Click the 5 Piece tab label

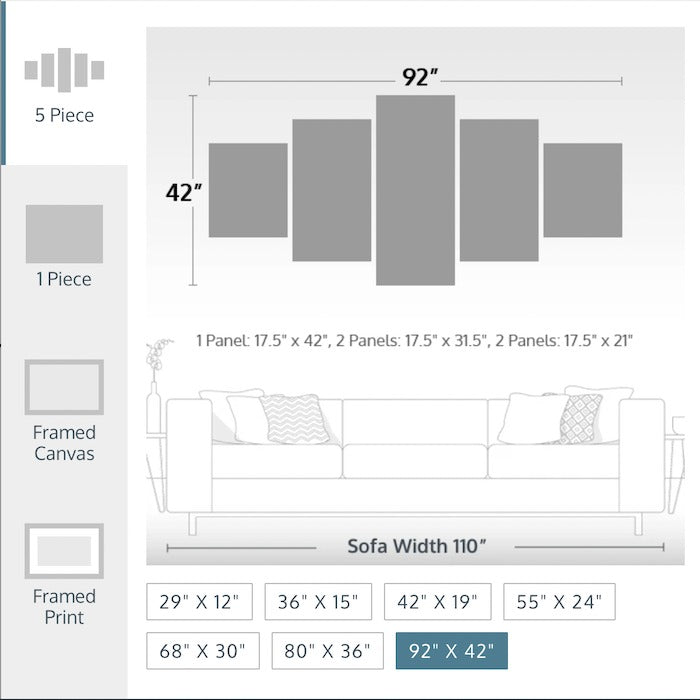[x=64, y=115]
